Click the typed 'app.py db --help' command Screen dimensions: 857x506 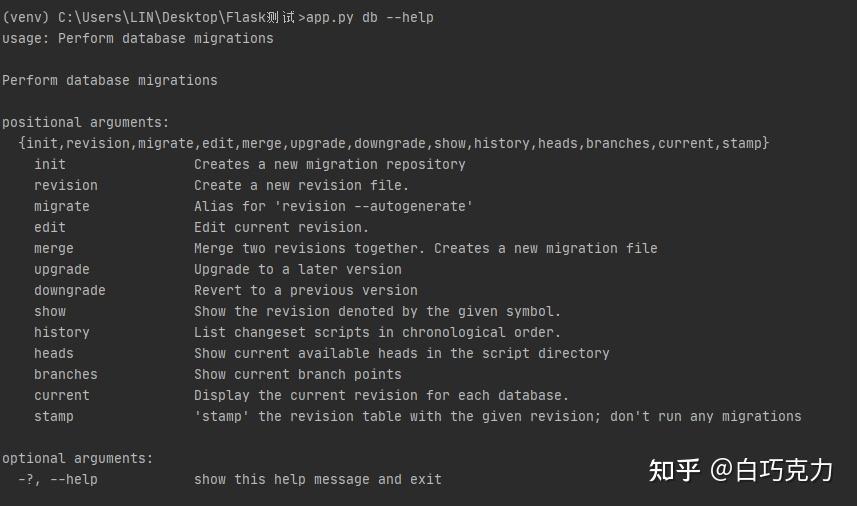(370, 17)
